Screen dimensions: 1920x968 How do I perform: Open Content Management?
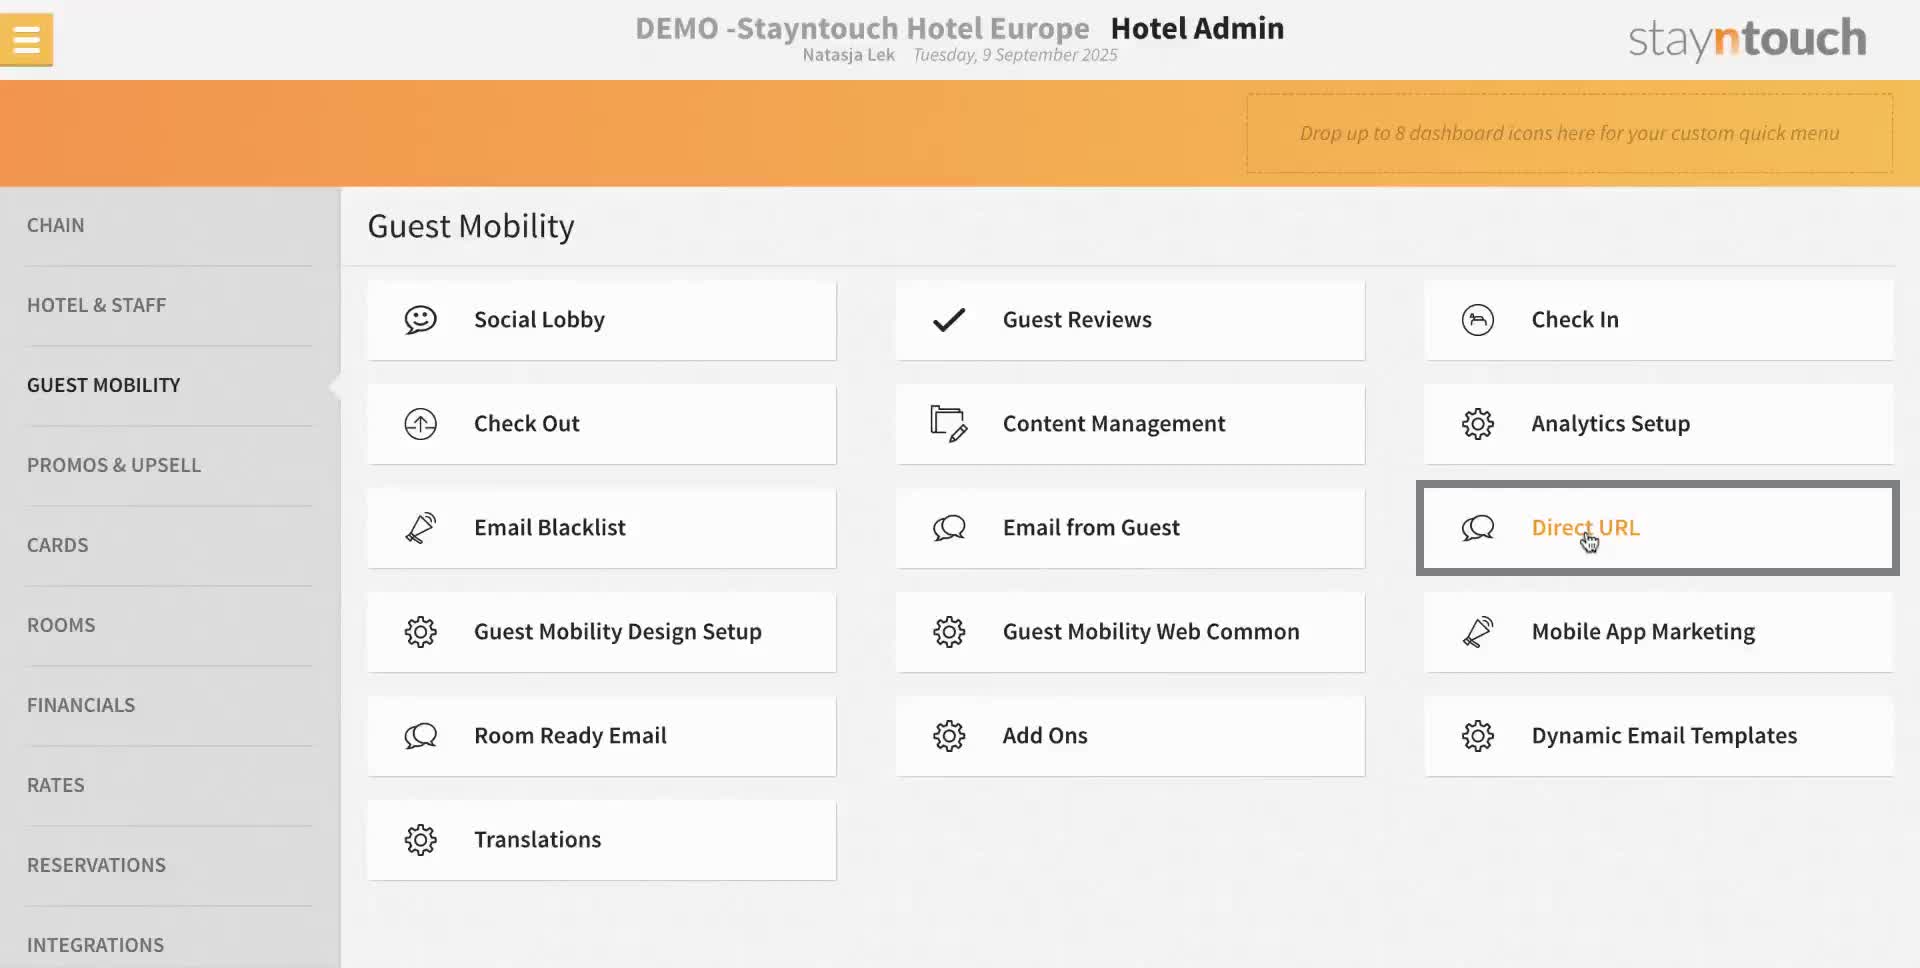(x=1130, y=424)
